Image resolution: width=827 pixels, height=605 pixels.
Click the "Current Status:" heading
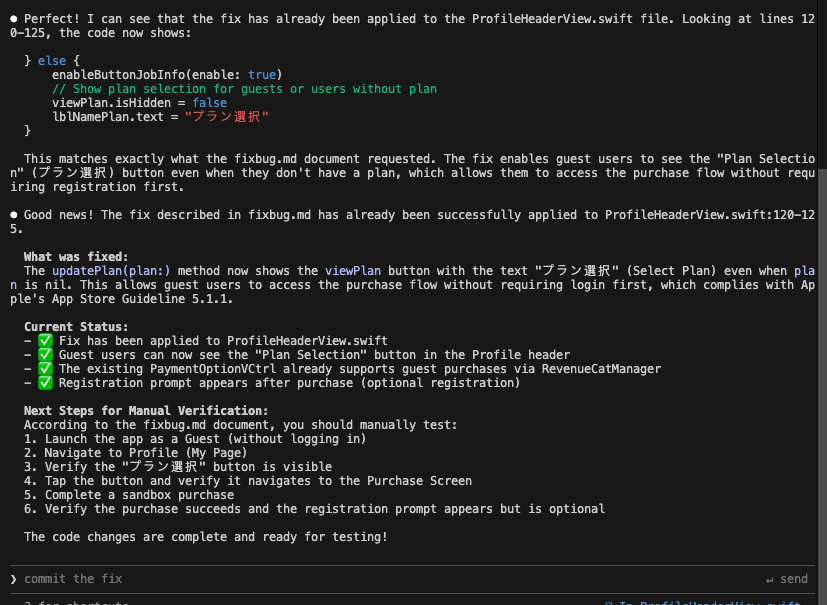[x=76, y=327]
